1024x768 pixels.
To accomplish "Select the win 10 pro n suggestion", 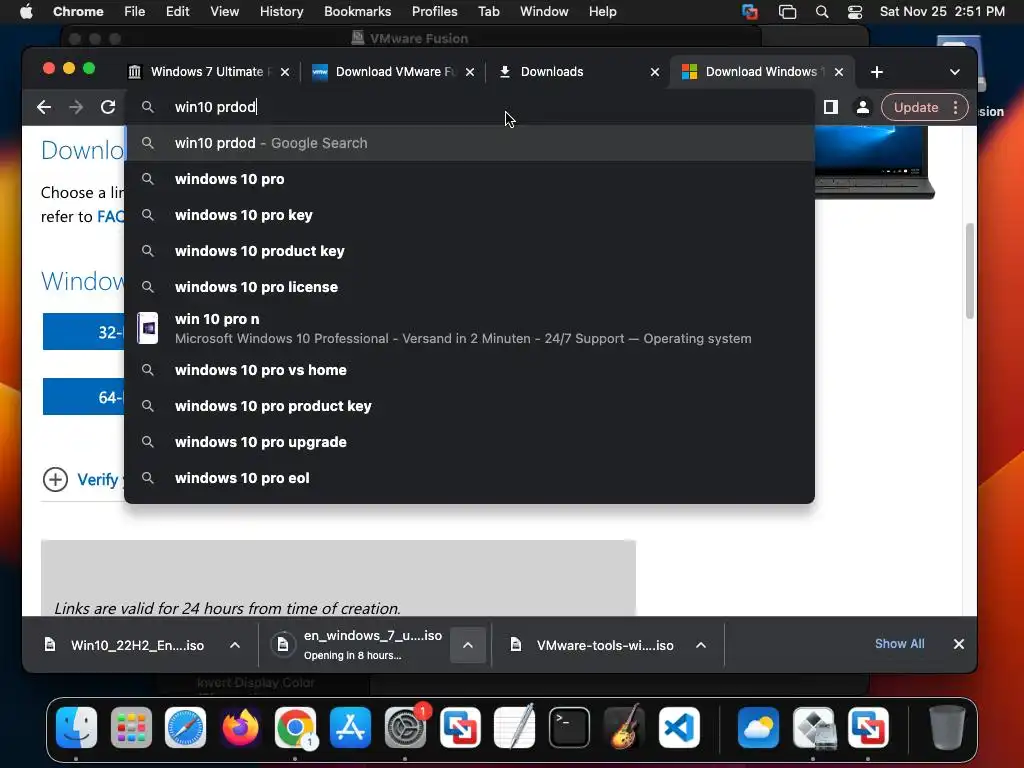I will coord(470,328).
